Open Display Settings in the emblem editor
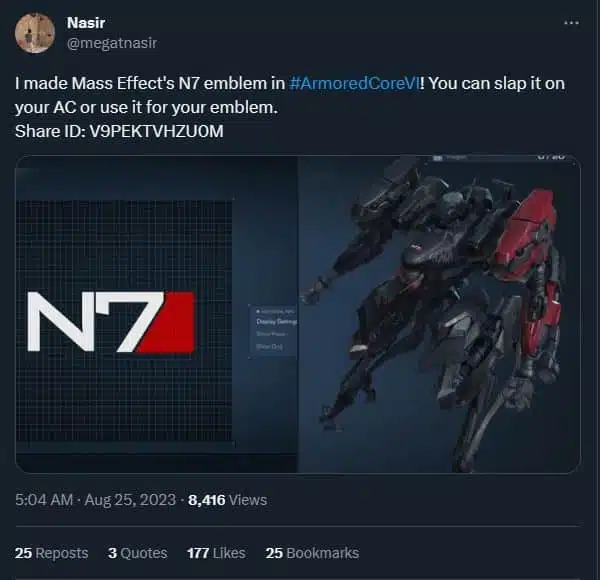The image size is (600, 580). 276,322
